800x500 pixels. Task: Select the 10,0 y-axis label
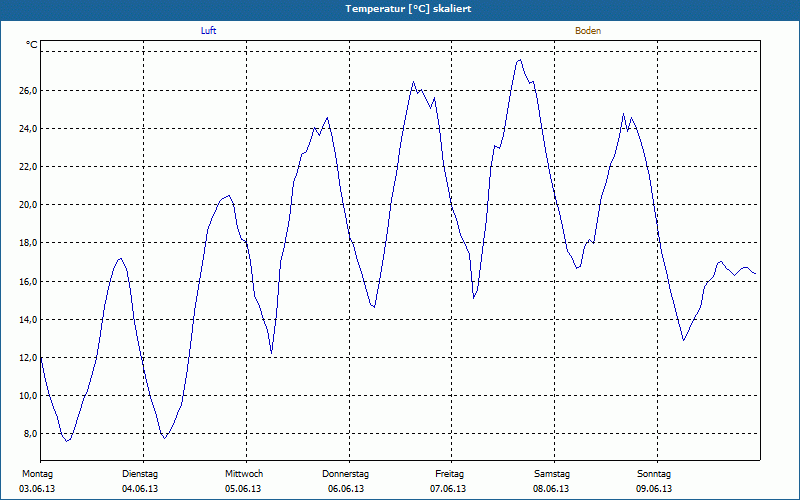[x=29, y=396]
